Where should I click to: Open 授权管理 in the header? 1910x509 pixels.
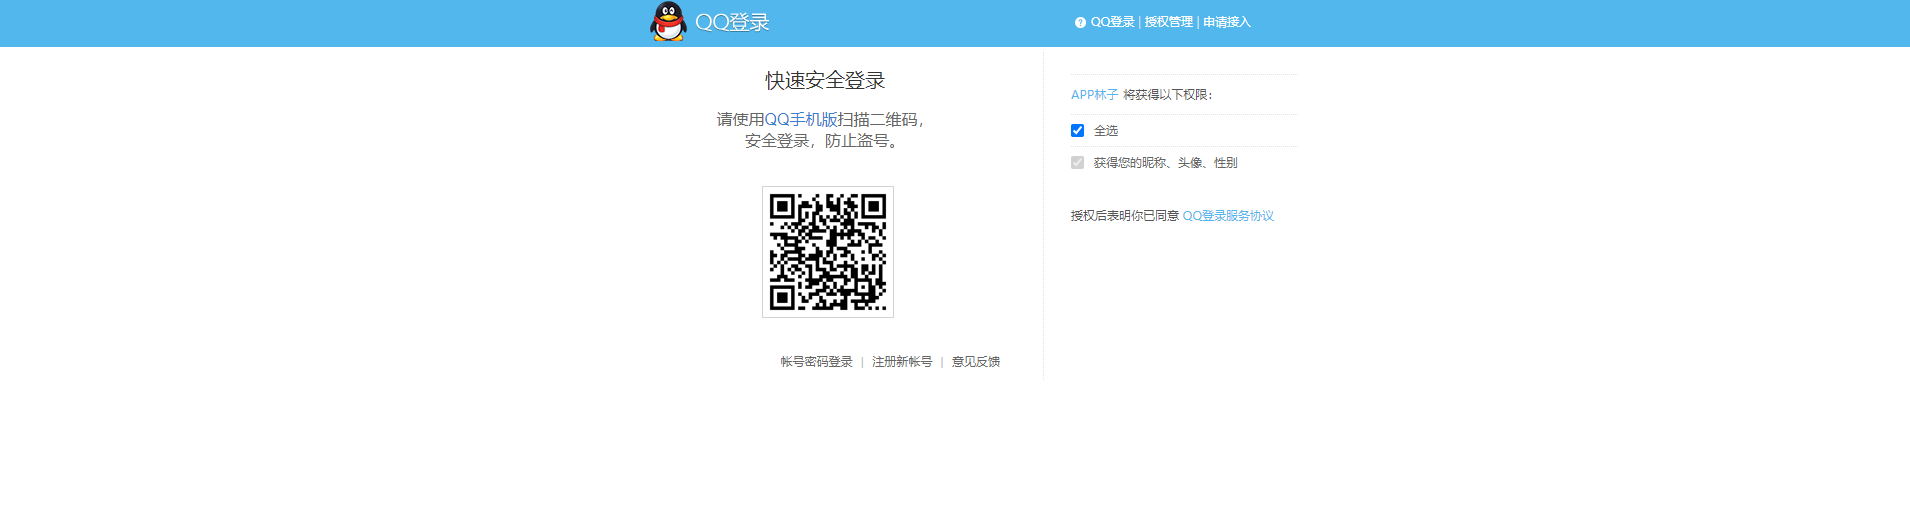[1168, 22]
